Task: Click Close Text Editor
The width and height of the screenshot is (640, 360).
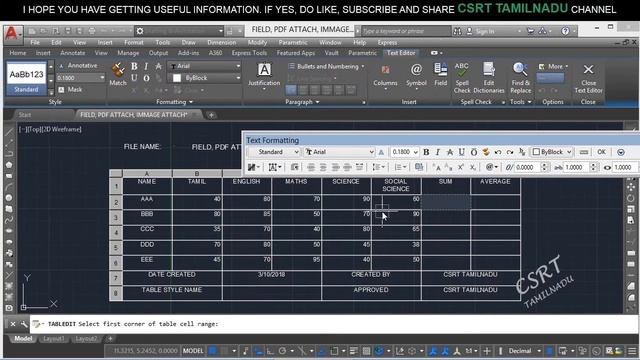Action: point(588,78)
